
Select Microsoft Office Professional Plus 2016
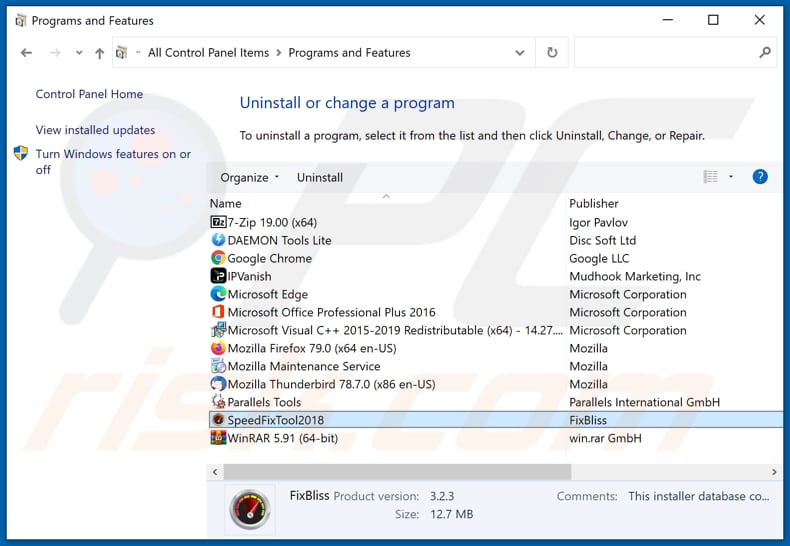332,312
